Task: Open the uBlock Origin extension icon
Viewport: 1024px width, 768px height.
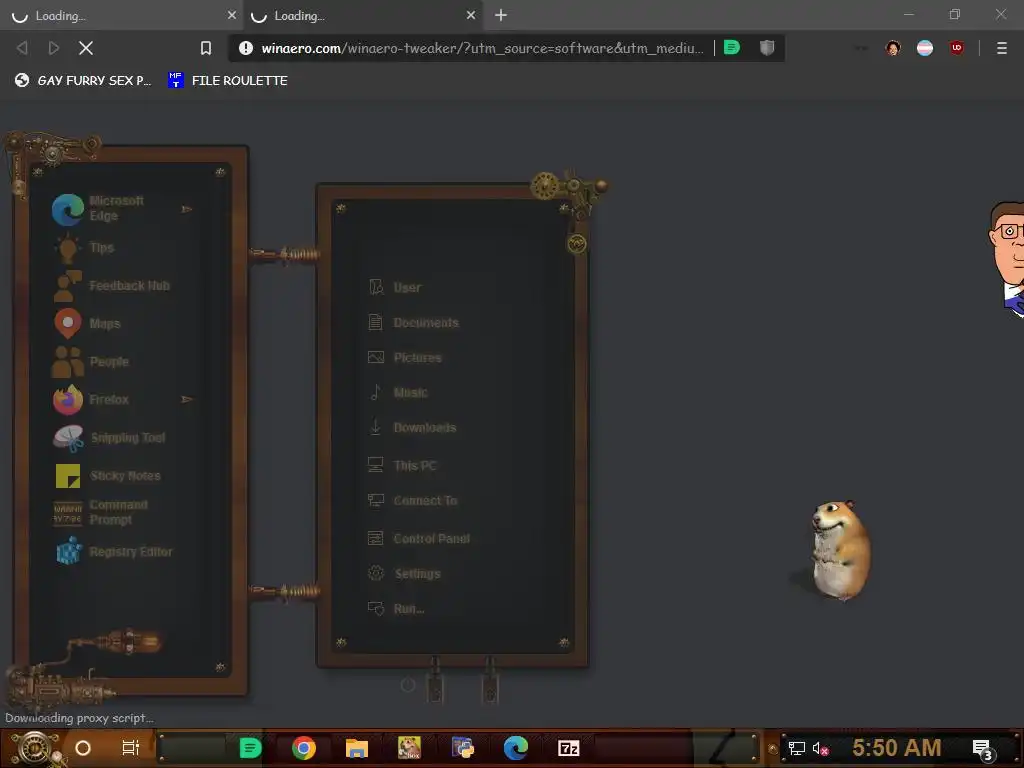Action: point(957,48)
